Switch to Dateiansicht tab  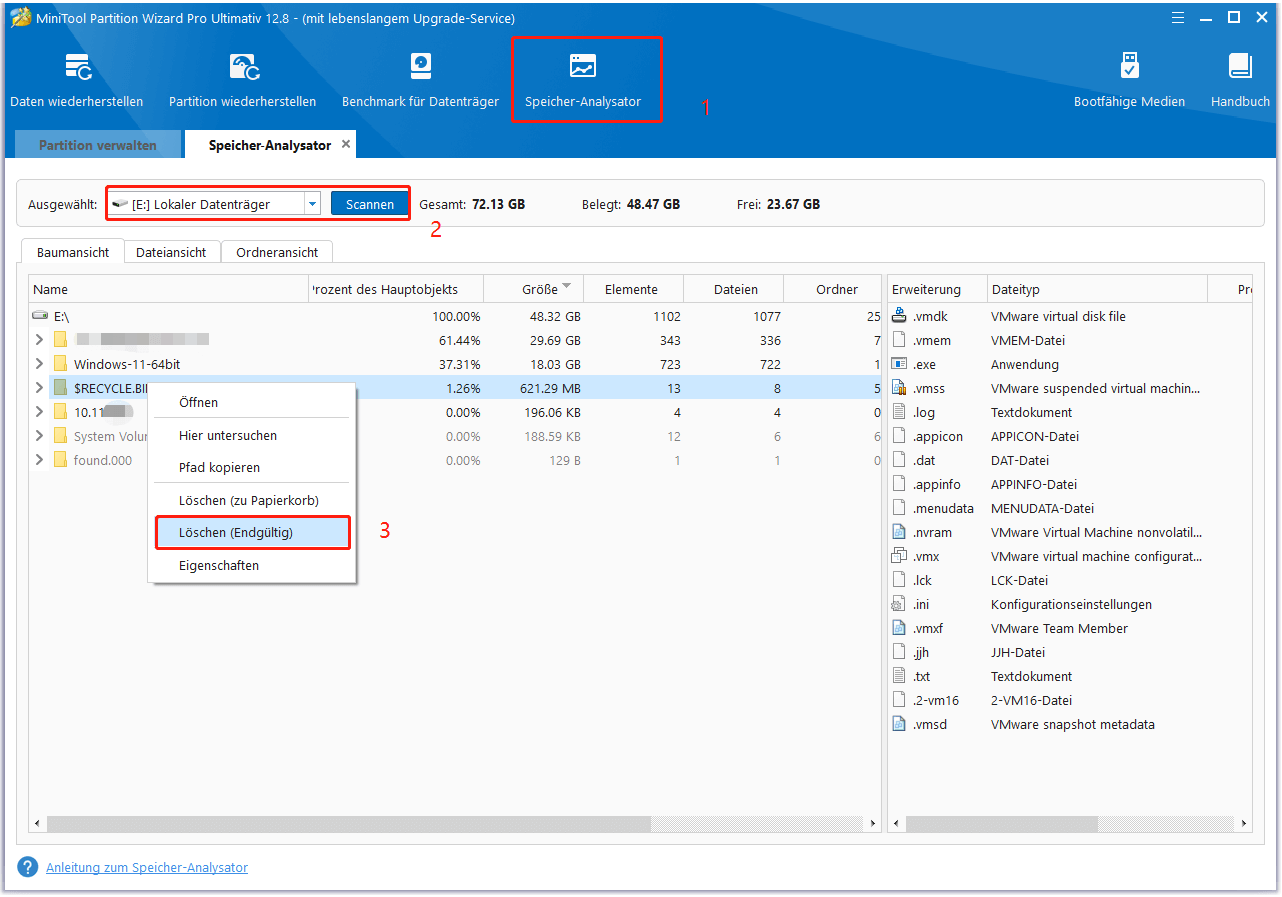point(171,252)
